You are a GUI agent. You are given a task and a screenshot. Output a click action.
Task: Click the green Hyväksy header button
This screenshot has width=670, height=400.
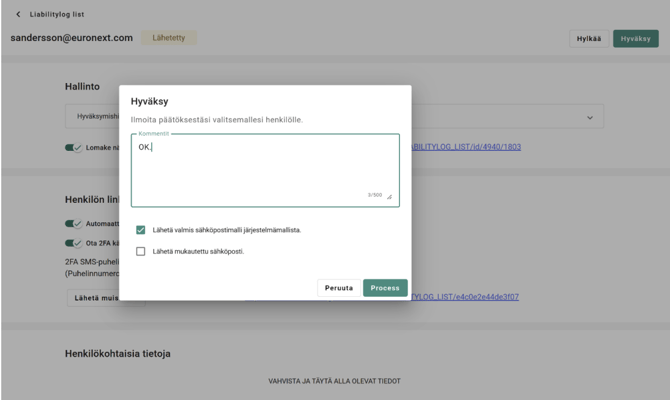[x=635, y=39]
